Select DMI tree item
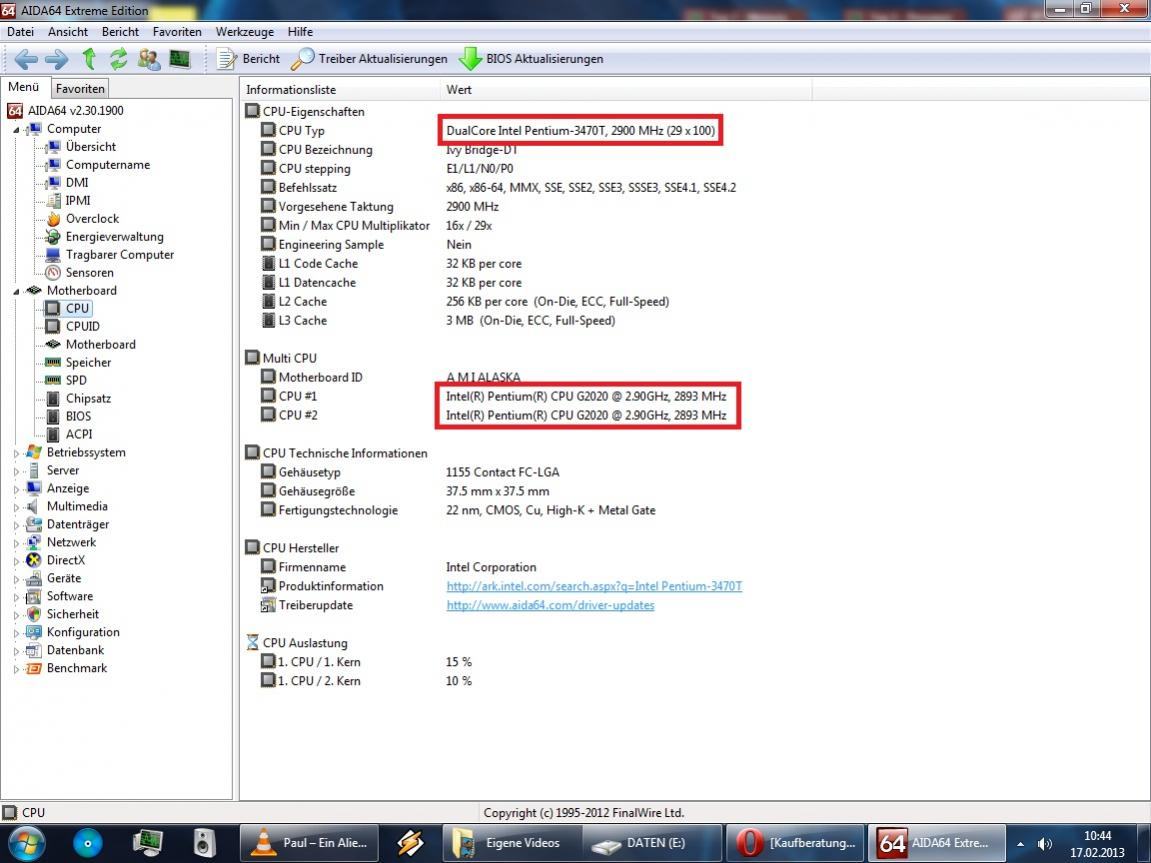The height and width of the screenshot is (863, 1151). (76, 182)
